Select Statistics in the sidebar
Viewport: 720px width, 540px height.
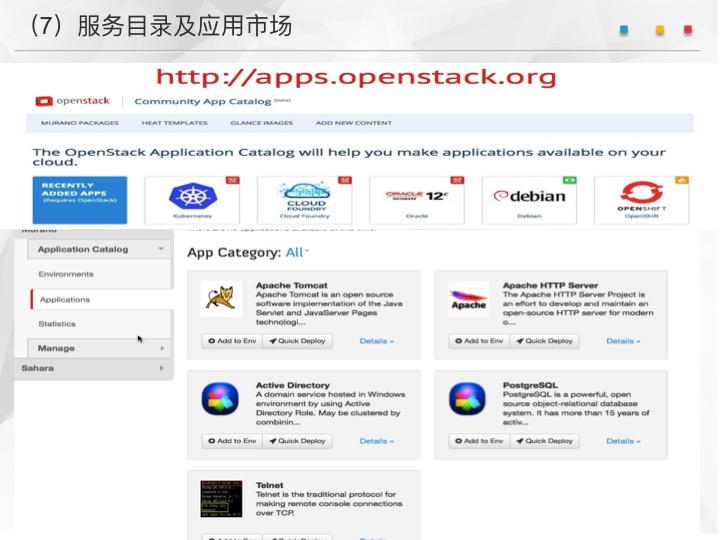pyautogui.click(x=57, y=324)
